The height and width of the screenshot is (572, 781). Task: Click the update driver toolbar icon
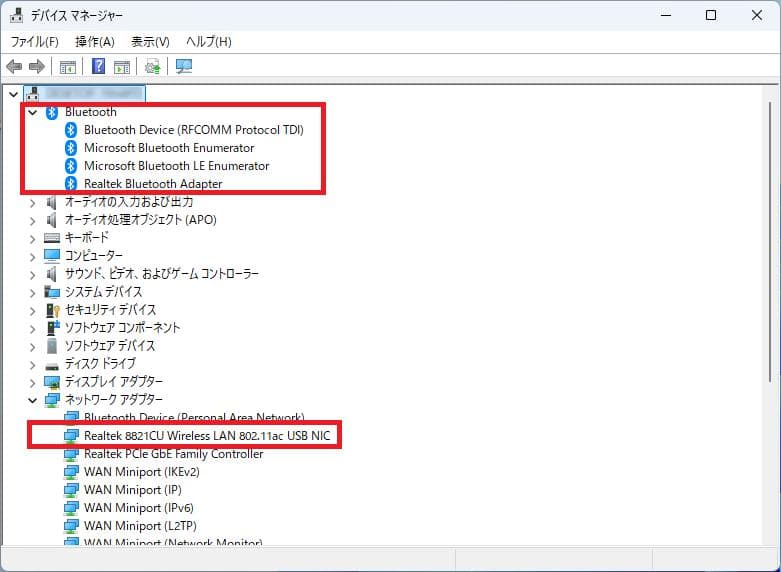click(152, 67)
